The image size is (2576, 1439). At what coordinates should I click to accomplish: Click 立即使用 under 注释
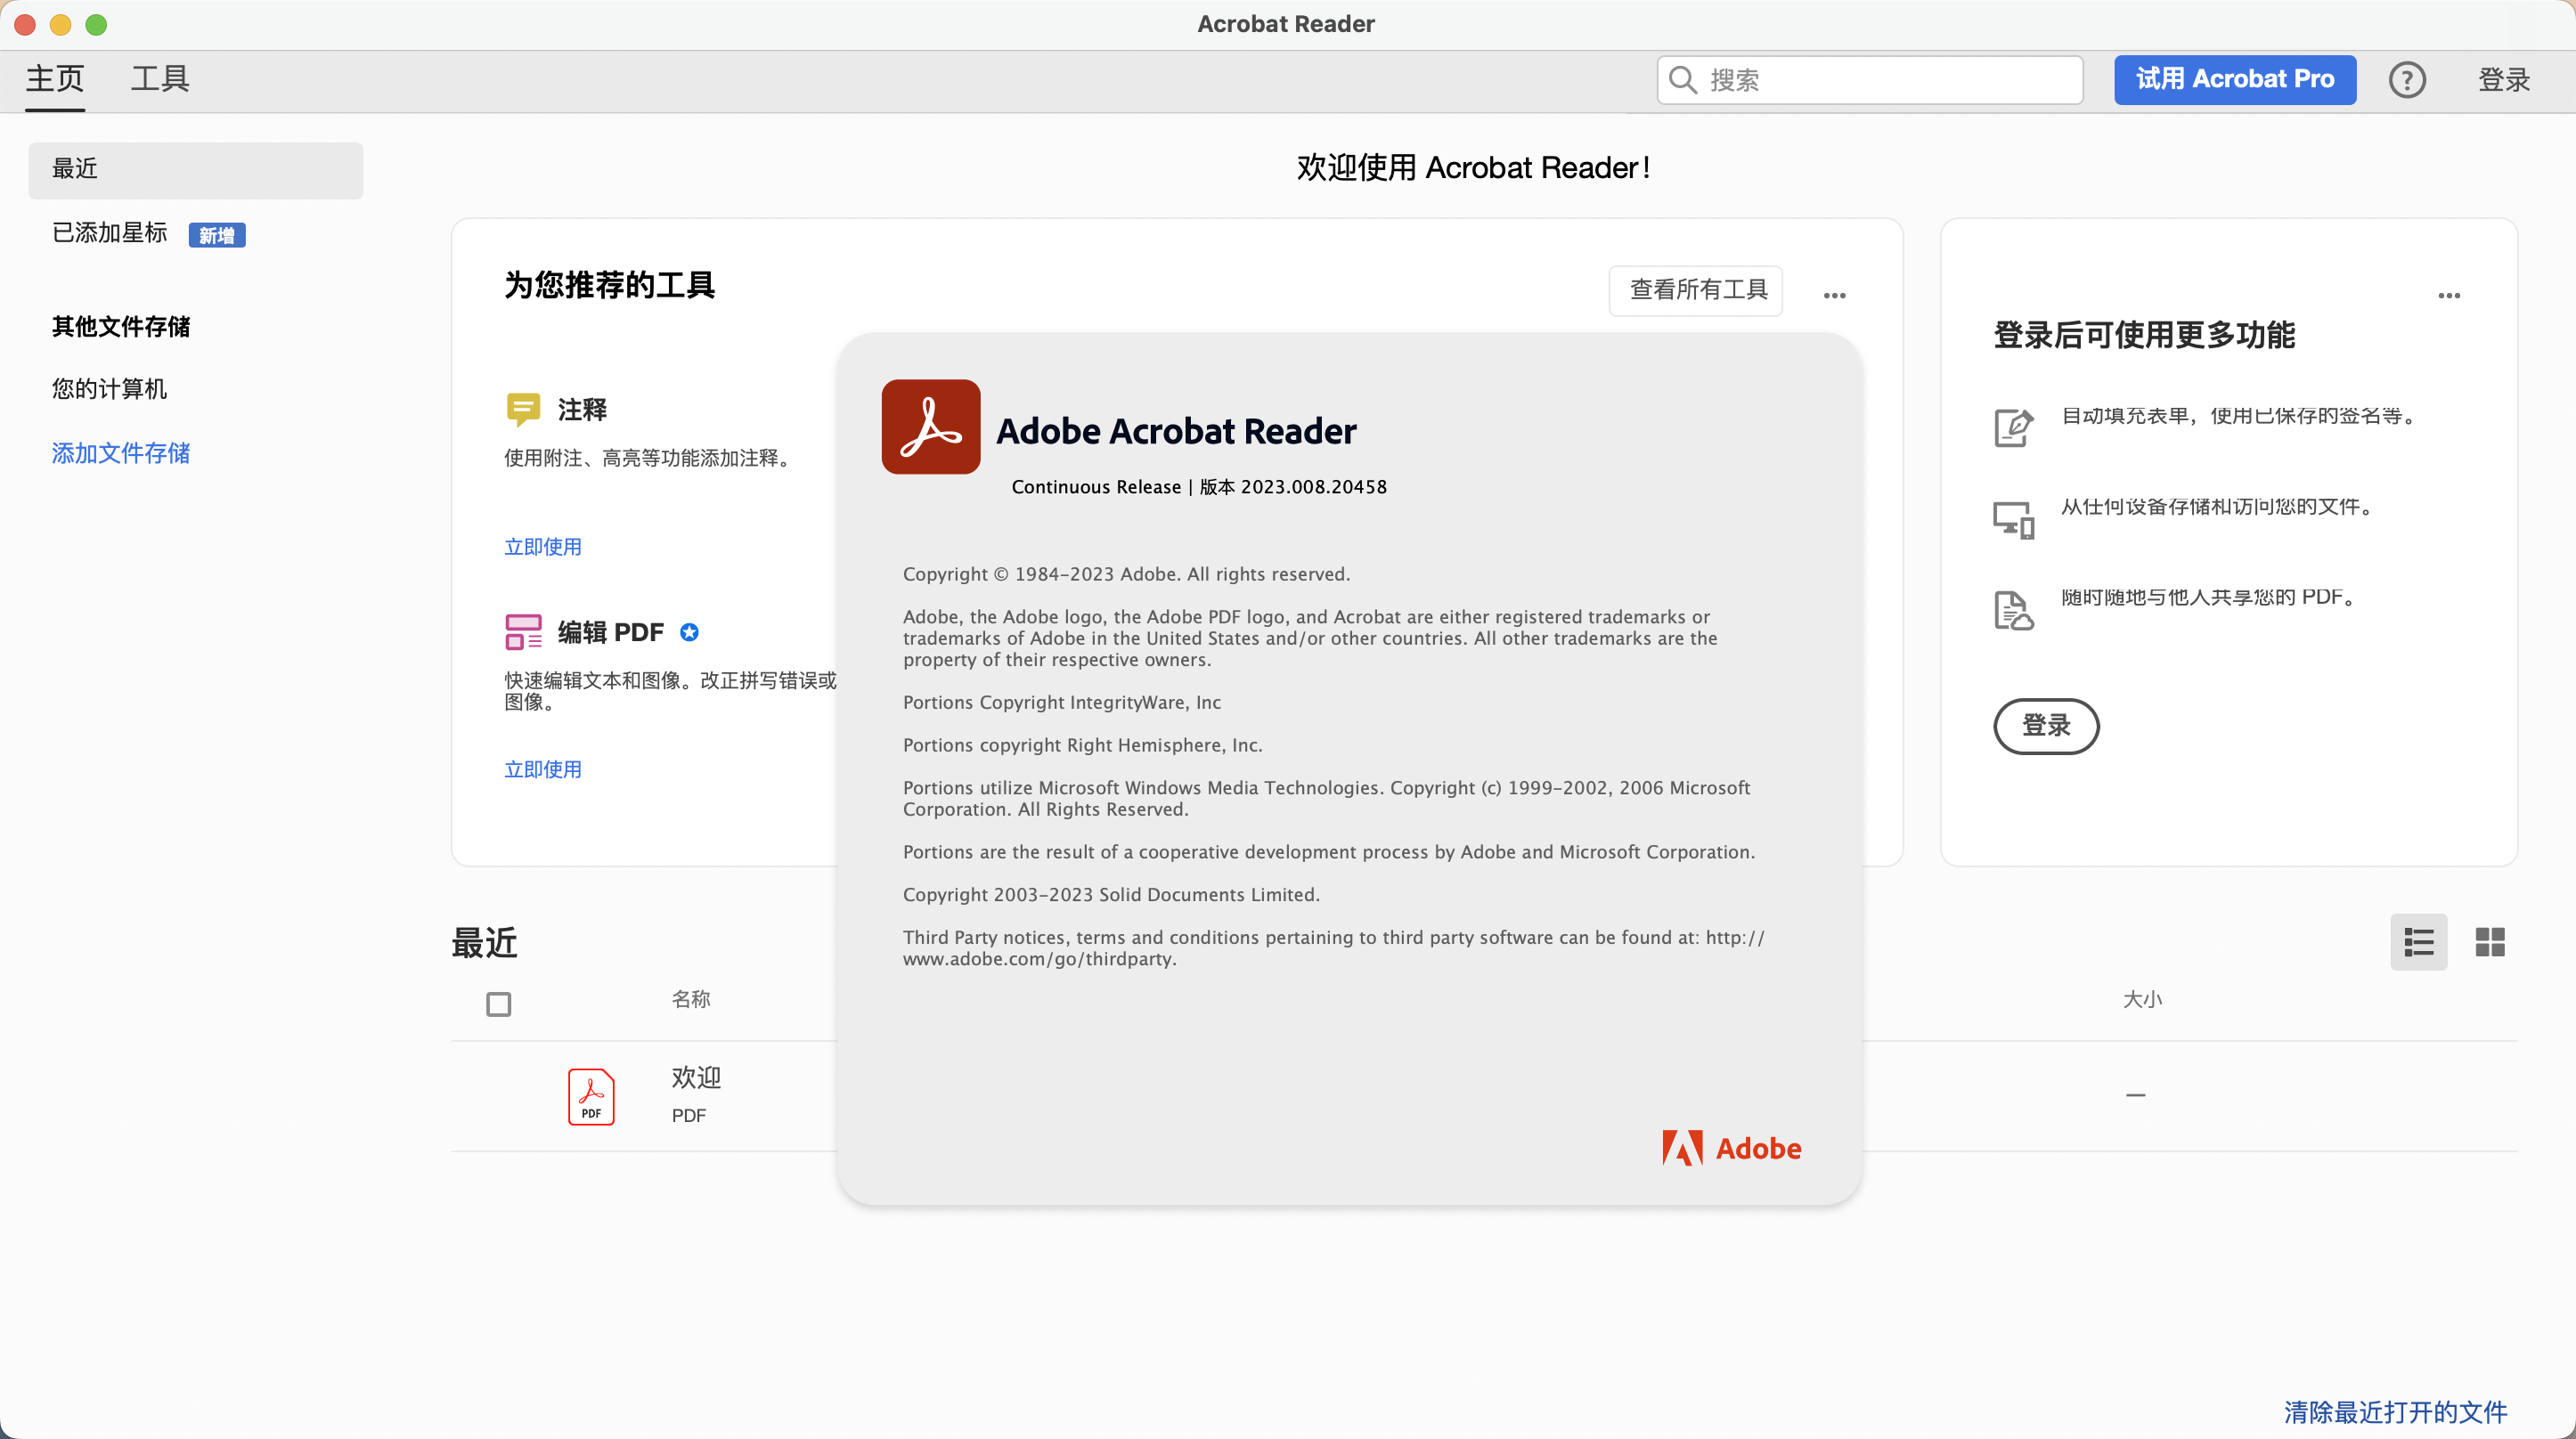[542, 547]
